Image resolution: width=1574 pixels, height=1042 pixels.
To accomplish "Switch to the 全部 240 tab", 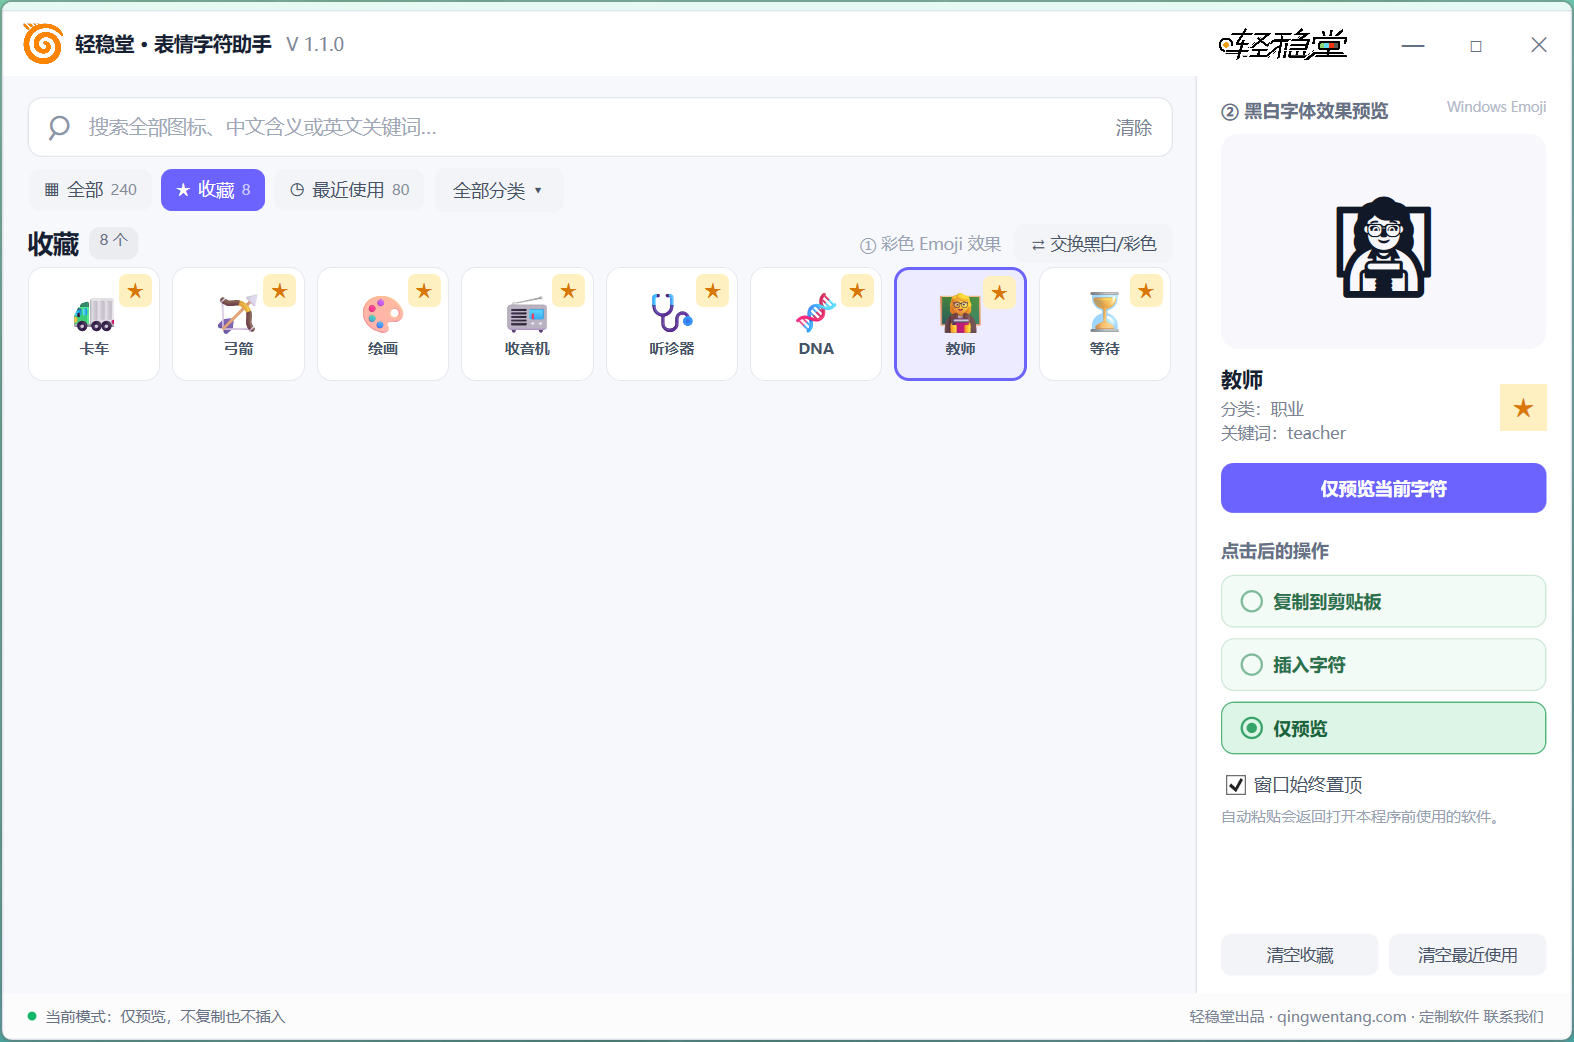I will pyautogui.click(x=91, y=190).
